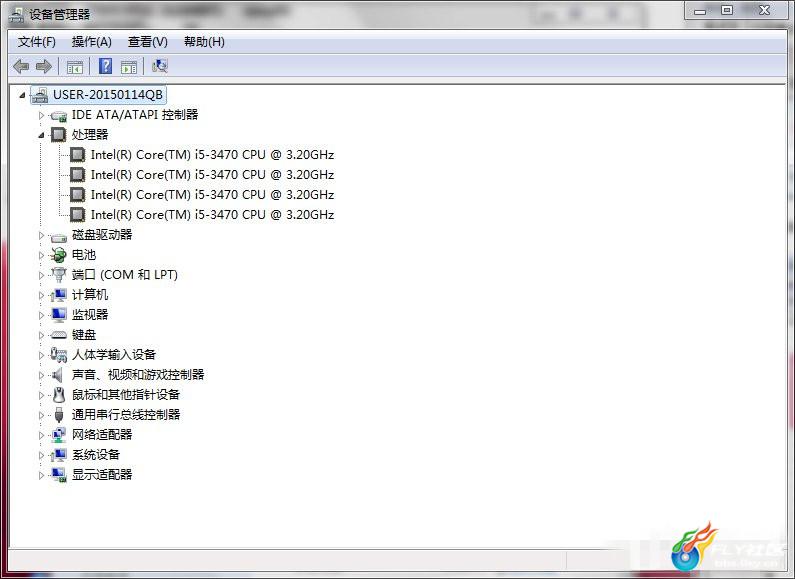Select the 显示适配器 label

pyautogui.click(x=102, y=475)
